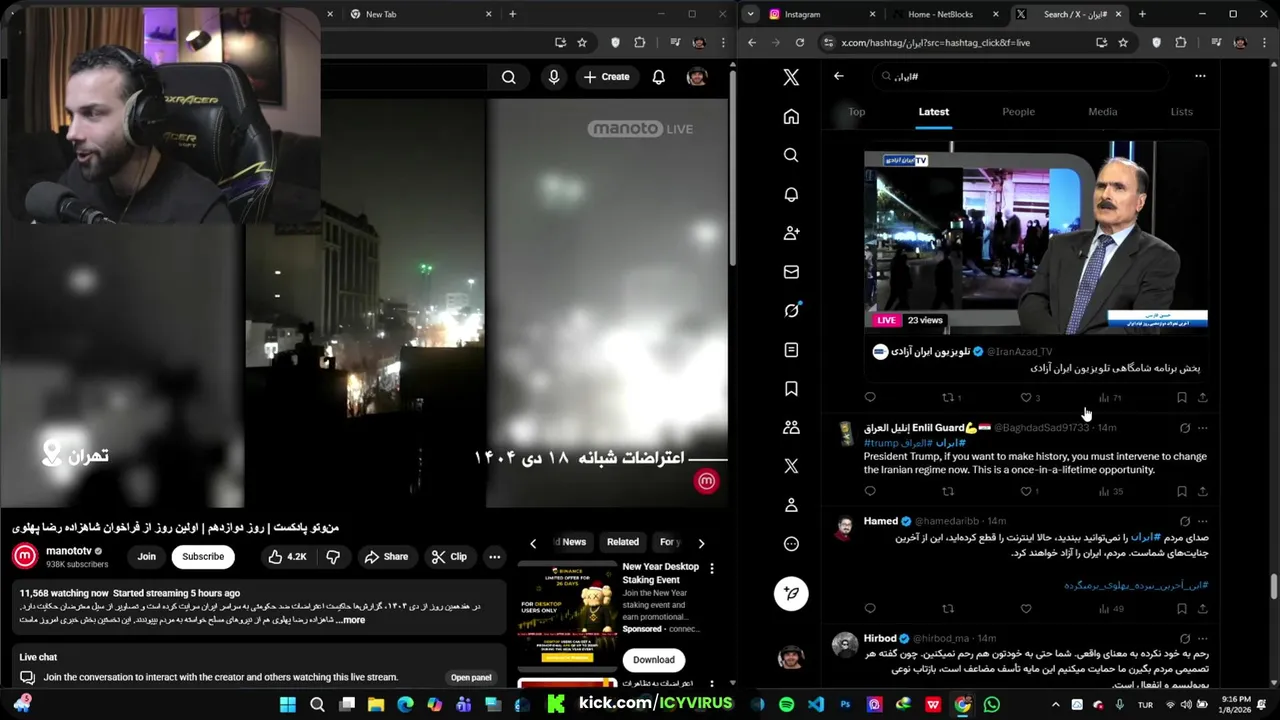Image resolution: width=1280 pixels, height=720 pixels.
Task: Join the manototv channel
Action: tap(147, 557)
